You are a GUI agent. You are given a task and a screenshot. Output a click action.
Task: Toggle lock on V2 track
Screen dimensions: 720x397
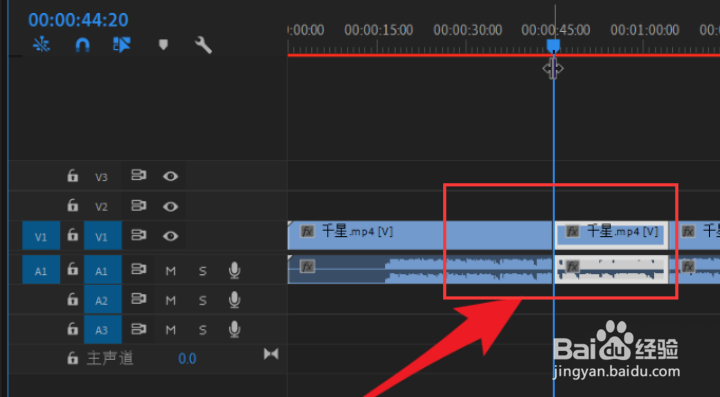[73, 205]
